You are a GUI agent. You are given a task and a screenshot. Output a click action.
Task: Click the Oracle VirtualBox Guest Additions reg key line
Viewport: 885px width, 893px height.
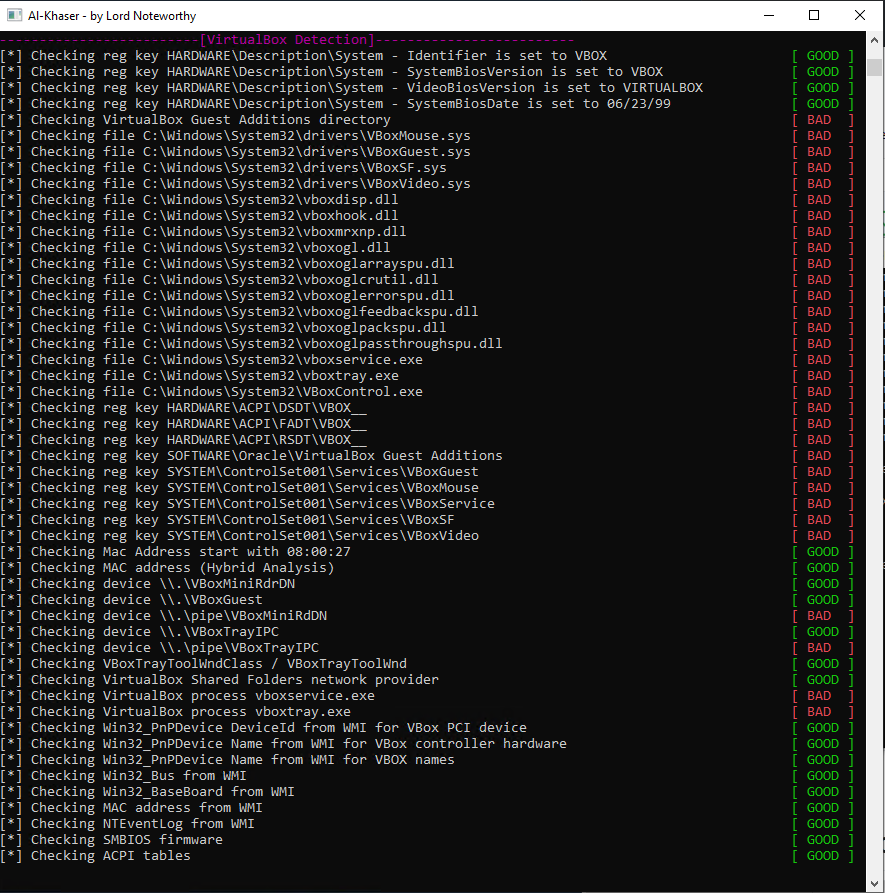coord(427,456)
